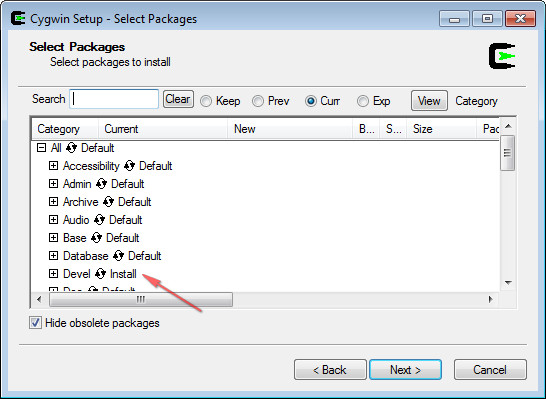Click the cycle icon next to Devel

(100, 274)
